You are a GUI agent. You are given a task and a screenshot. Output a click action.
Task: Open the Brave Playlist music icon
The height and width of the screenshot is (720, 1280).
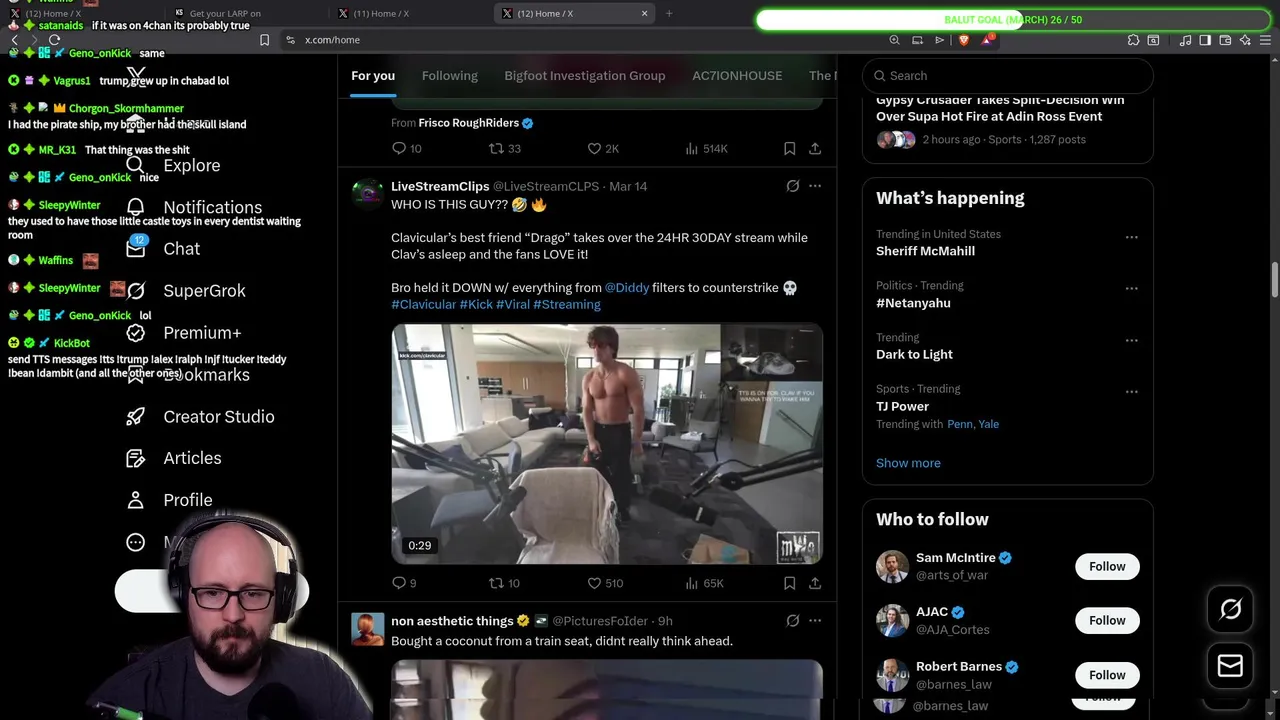point(1185,40)
